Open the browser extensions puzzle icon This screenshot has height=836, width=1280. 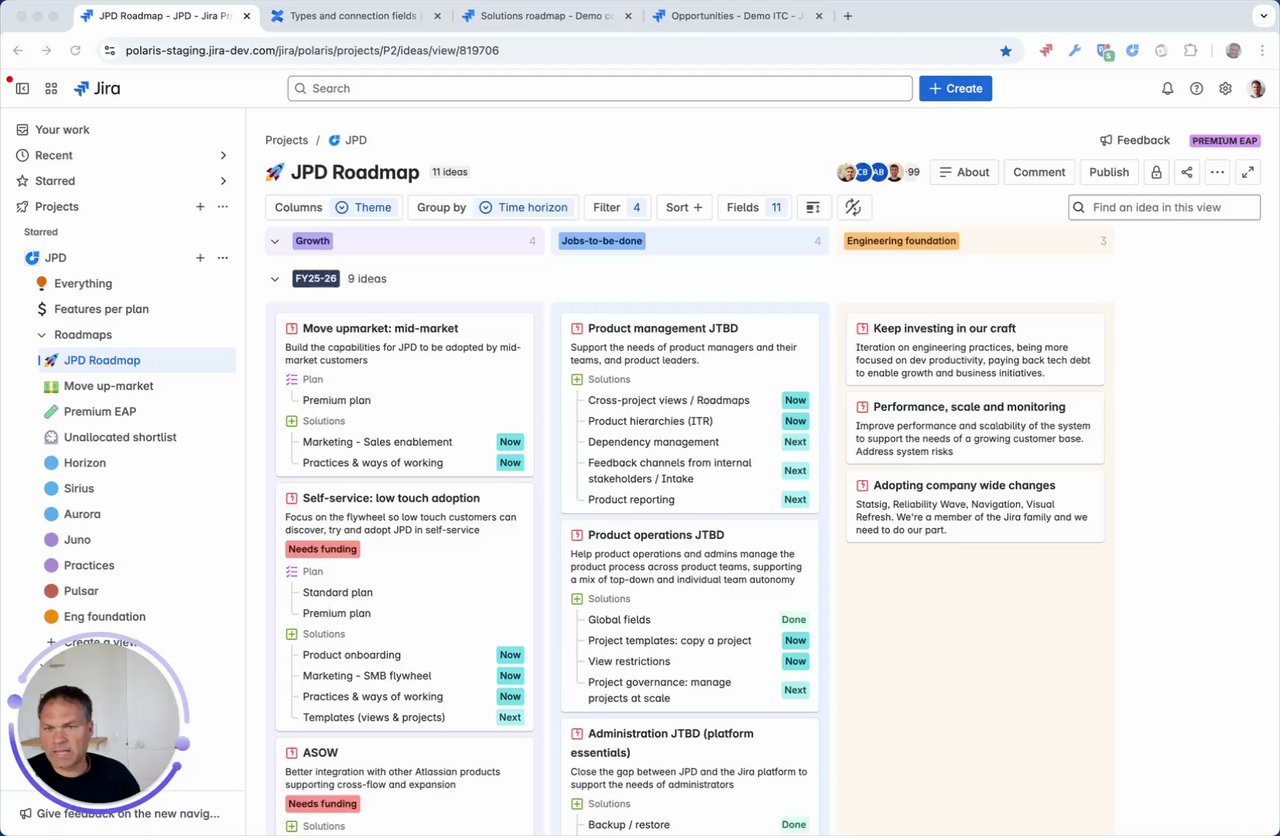point(1190,50)
